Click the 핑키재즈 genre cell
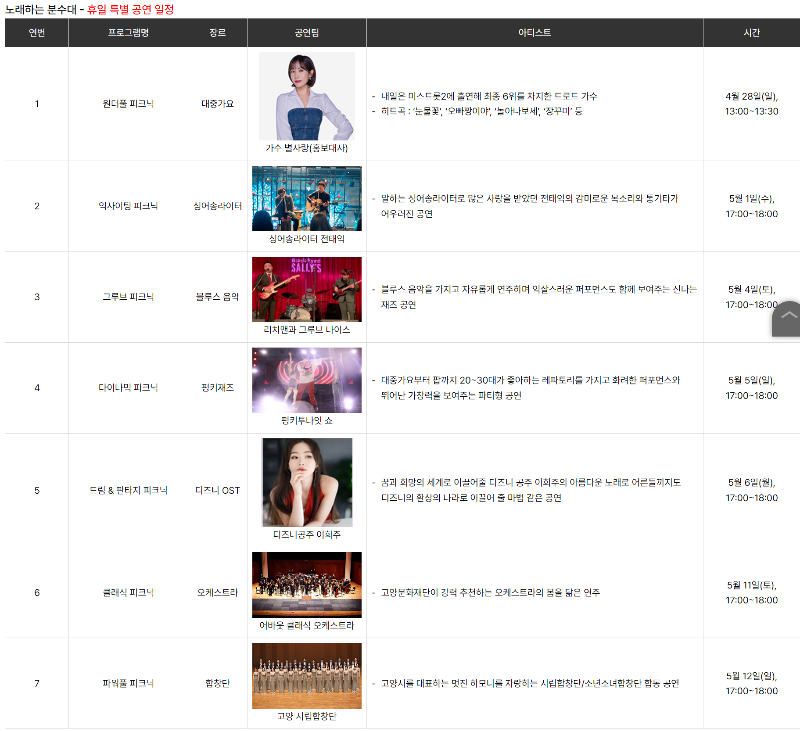The image size is (800, 731). tap(217, 387)
